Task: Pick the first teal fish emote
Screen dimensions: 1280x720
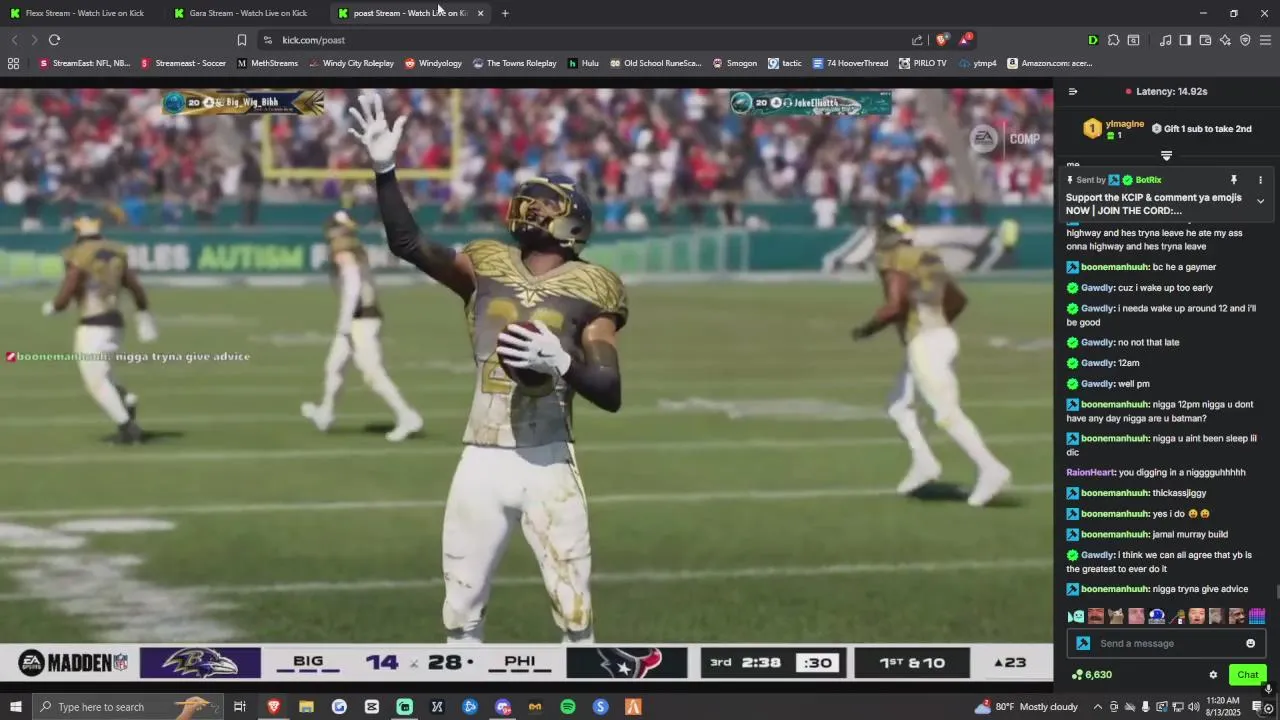Action: click(x=1076, y=616)
